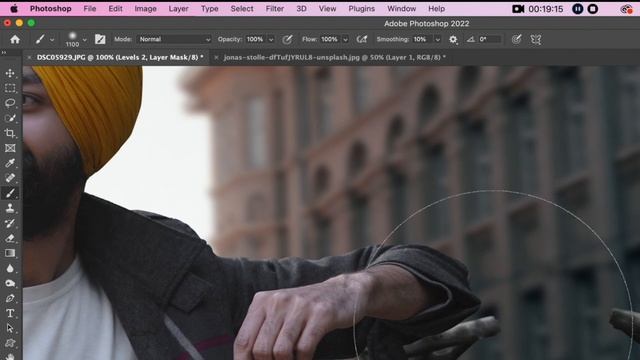Image resolution: width=640 pixels, height=360 pixels.
Task: Select the Eyedropper tool
Action: (10, 163)
